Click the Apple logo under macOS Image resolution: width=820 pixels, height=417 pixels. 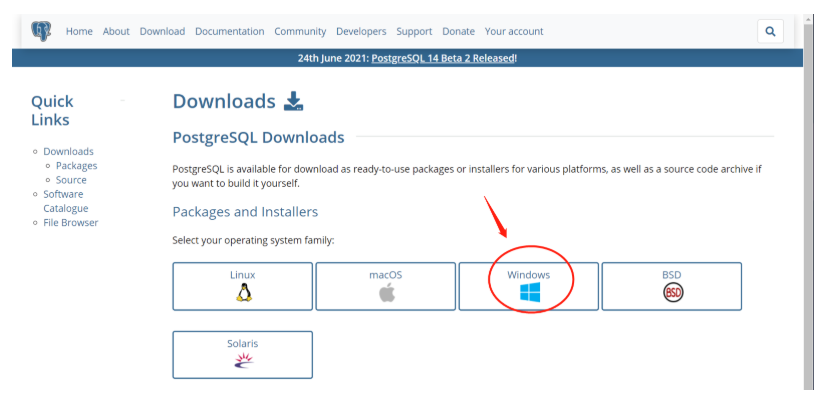click(386, 293)
